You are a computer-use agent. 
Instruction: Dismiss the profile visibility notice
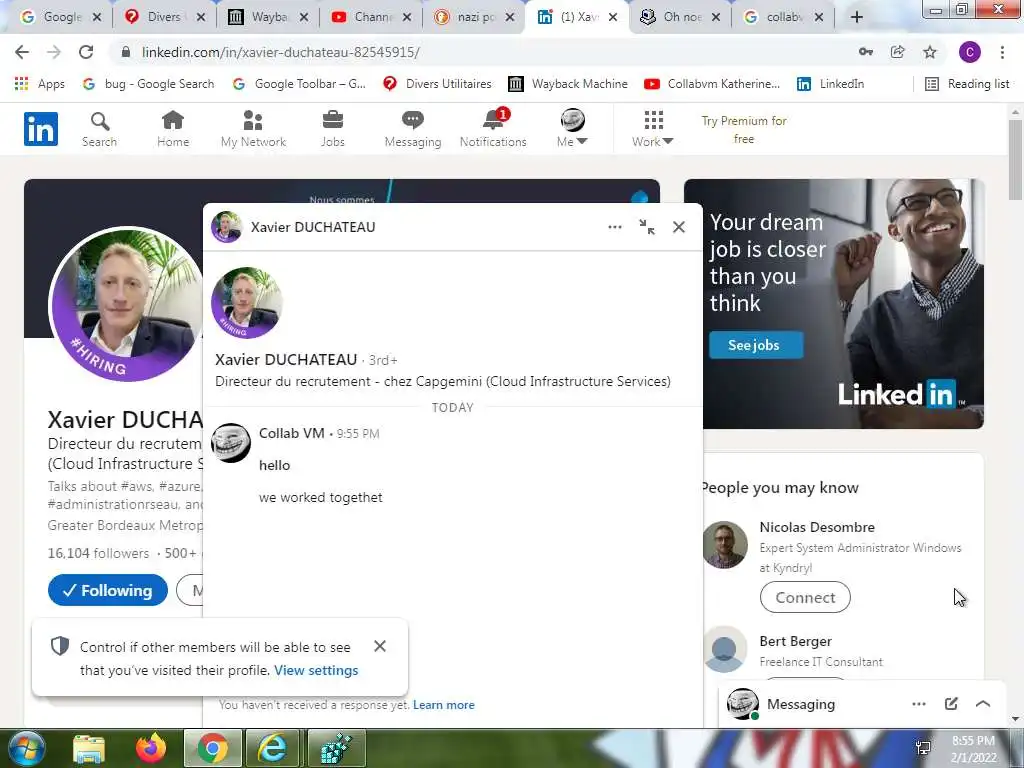click(379, 646)
